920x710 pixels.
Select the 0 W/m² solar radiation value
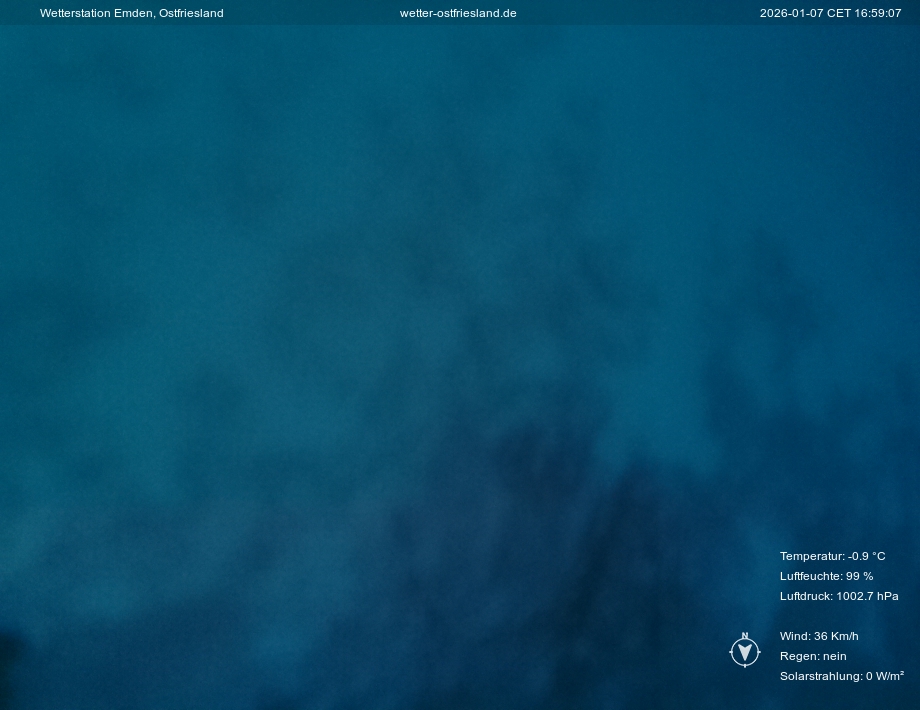[x=885, y=676]
